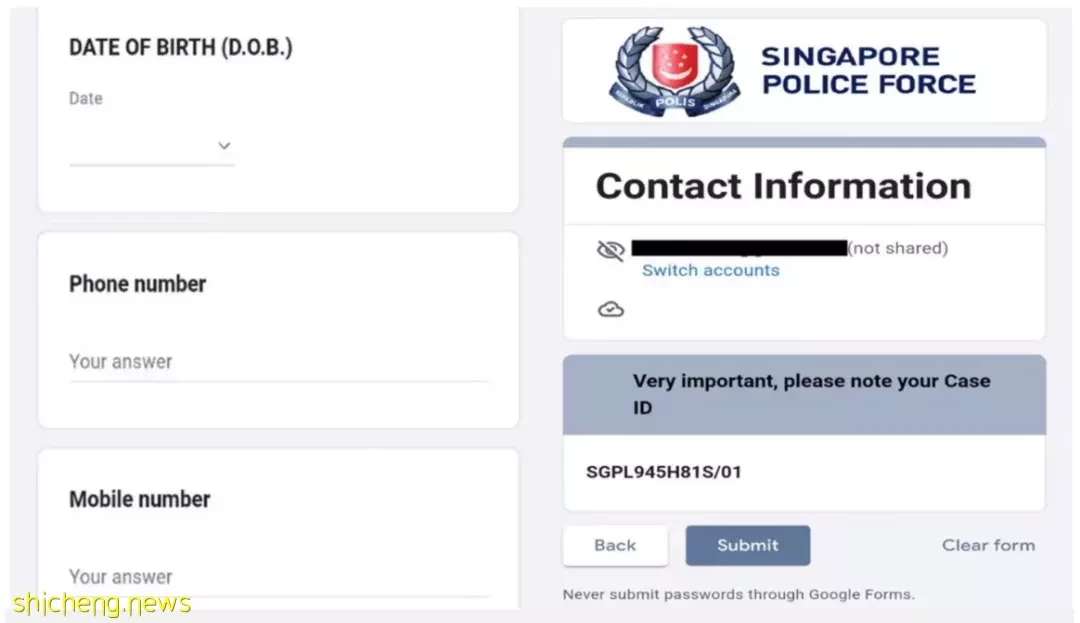Click the cloud saved draft icon
Image resolution: width=1080 pixels, height=623 pixels.
tap(610, 309)
